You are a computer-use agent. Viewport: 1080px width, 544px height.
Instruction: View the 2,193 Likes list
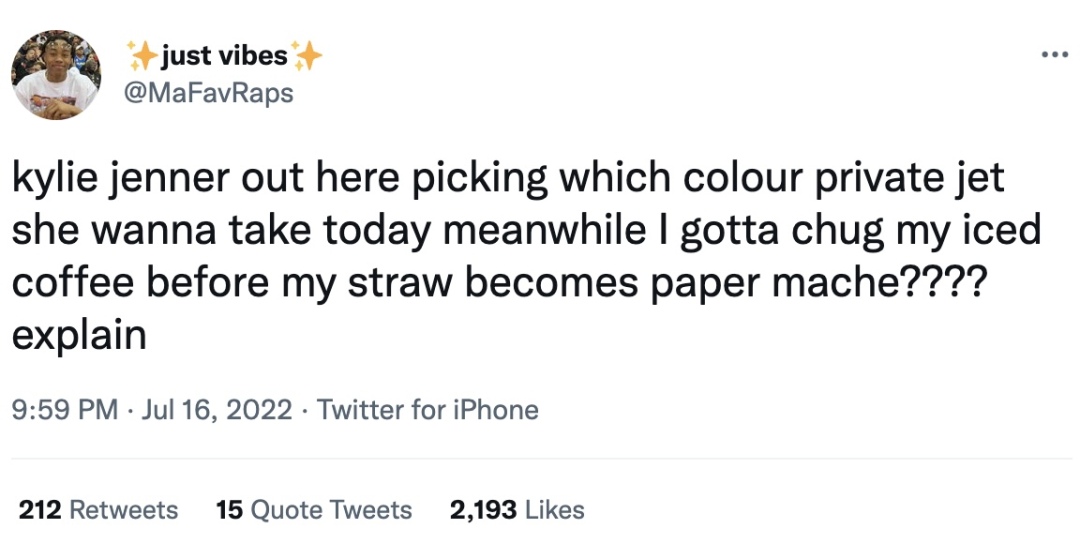click(x=517, y=510)
